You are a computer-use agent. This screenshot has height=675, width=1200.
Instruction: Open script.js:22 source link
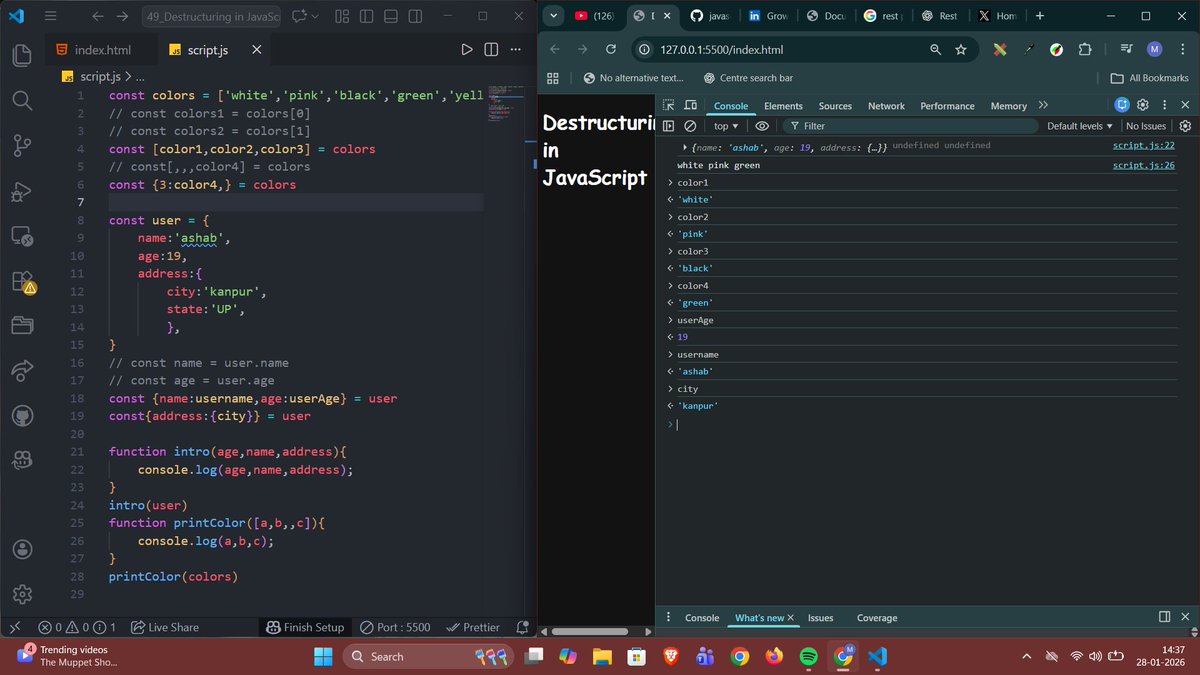[1143, 146]
